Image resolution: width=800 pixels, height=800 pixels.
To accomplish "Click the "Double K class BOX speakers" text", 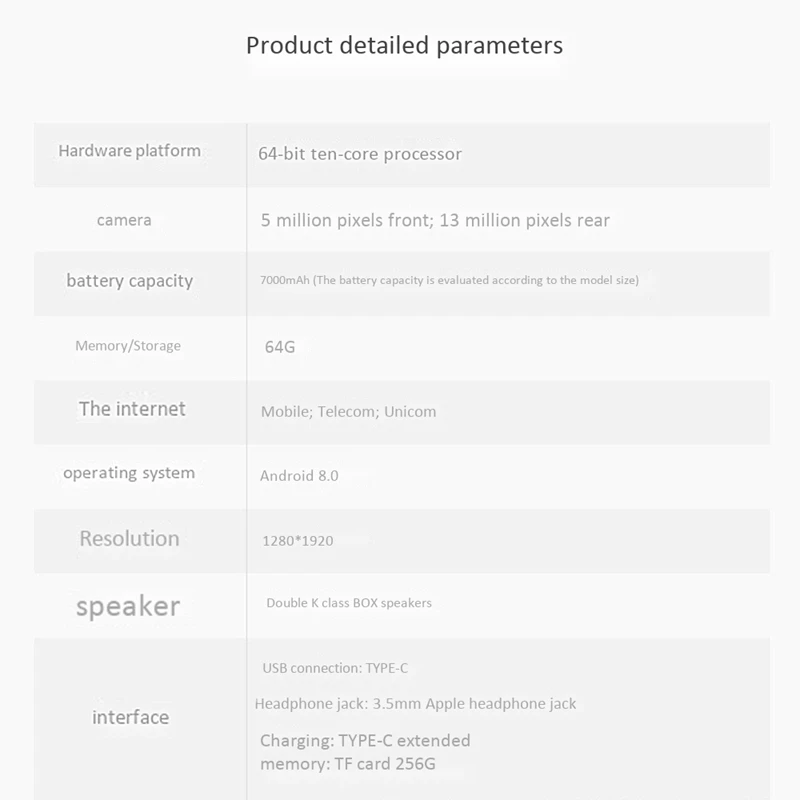I will tap(349, 603).
